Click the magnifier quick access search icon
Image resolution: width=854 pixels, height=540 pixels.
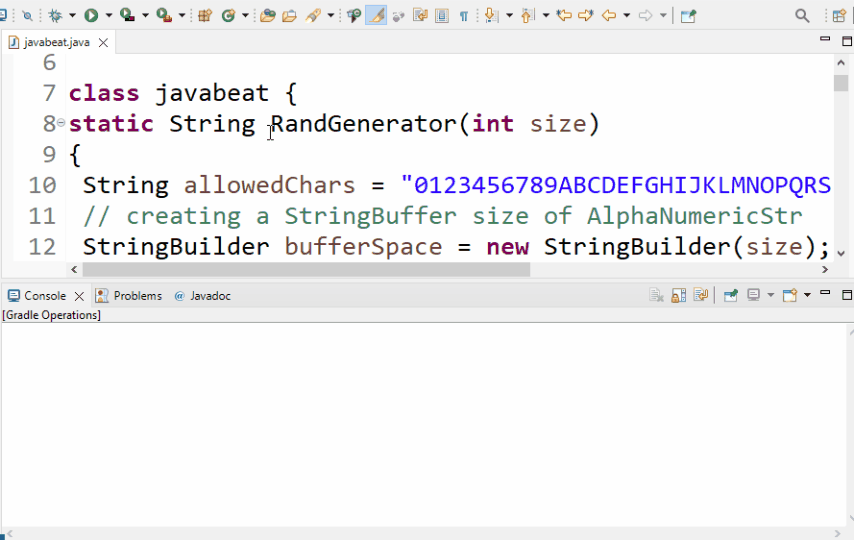click(x=802, y=16)
